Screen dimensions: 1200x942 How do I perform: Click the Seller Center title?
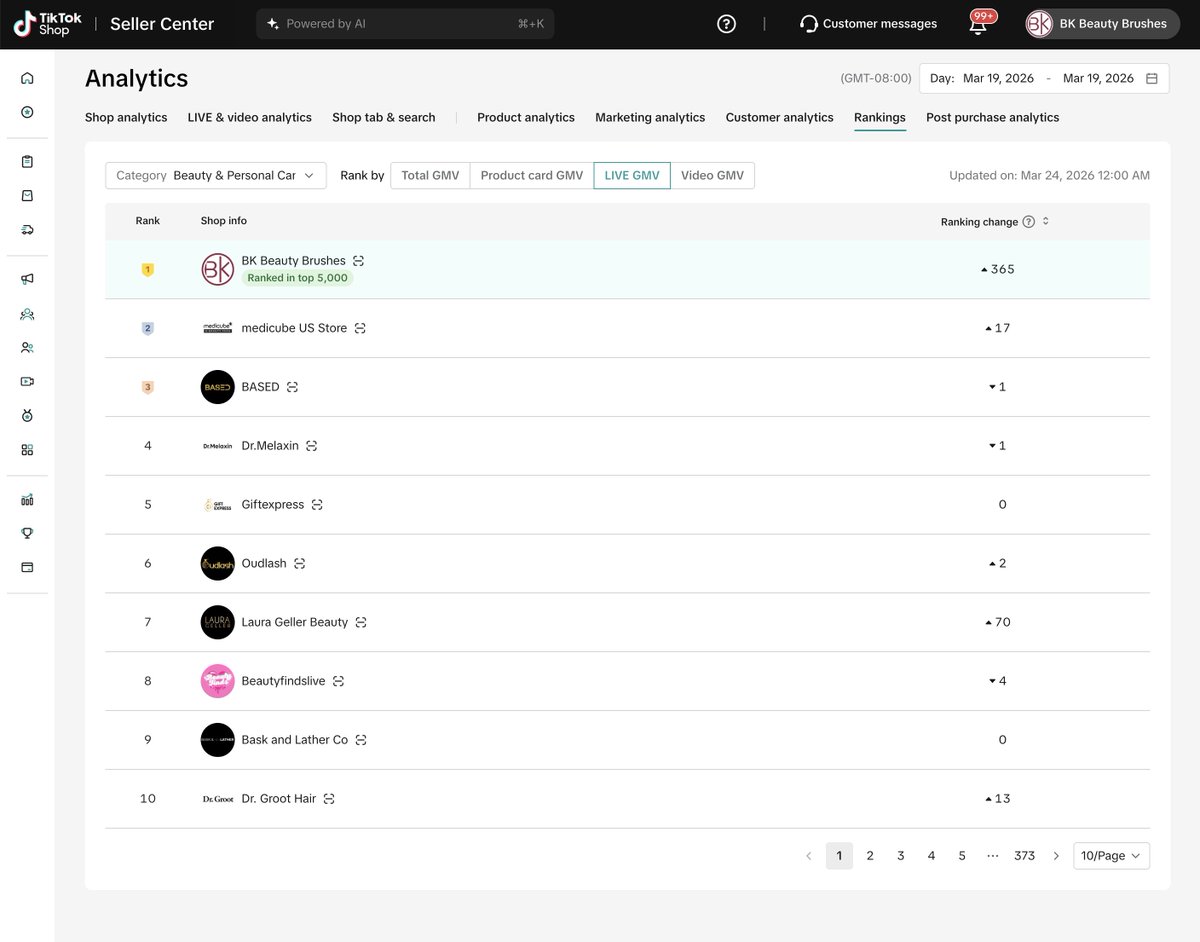pyautogui.click(x=162, y=24)
